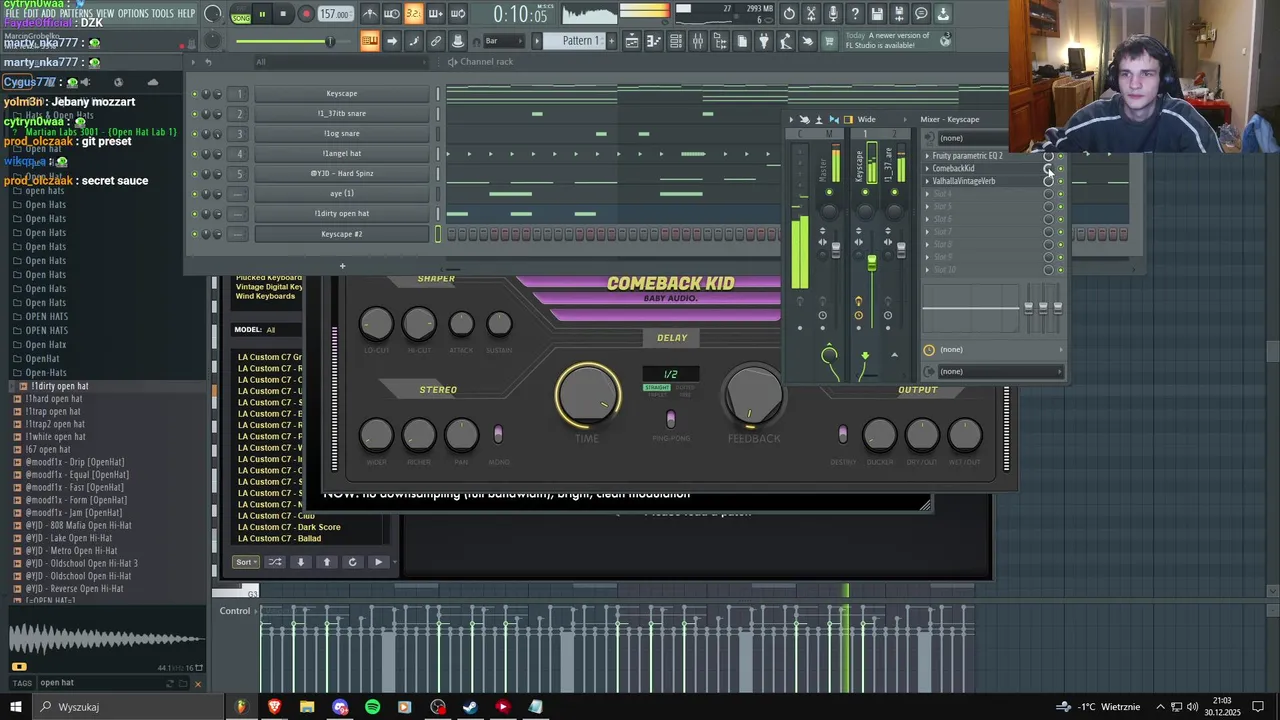Mute the !1dirty open hat channel LED

(194, 214)
